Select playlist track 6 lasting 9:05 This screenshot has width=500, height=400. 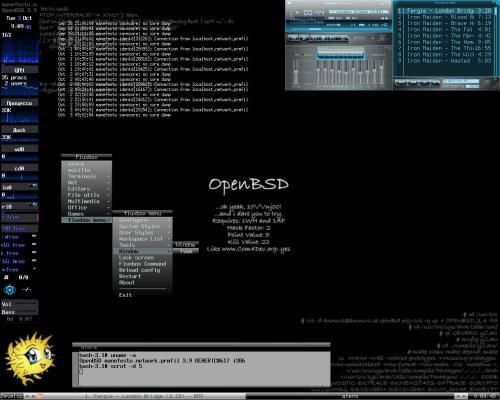coord(444,42)
